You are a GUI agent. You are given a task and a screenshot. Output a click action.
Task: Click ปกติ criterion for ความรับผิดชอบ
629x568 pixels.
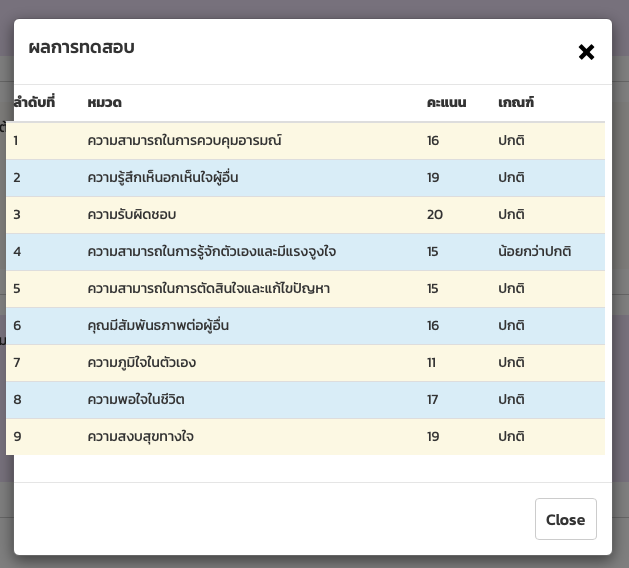[511, 214]
